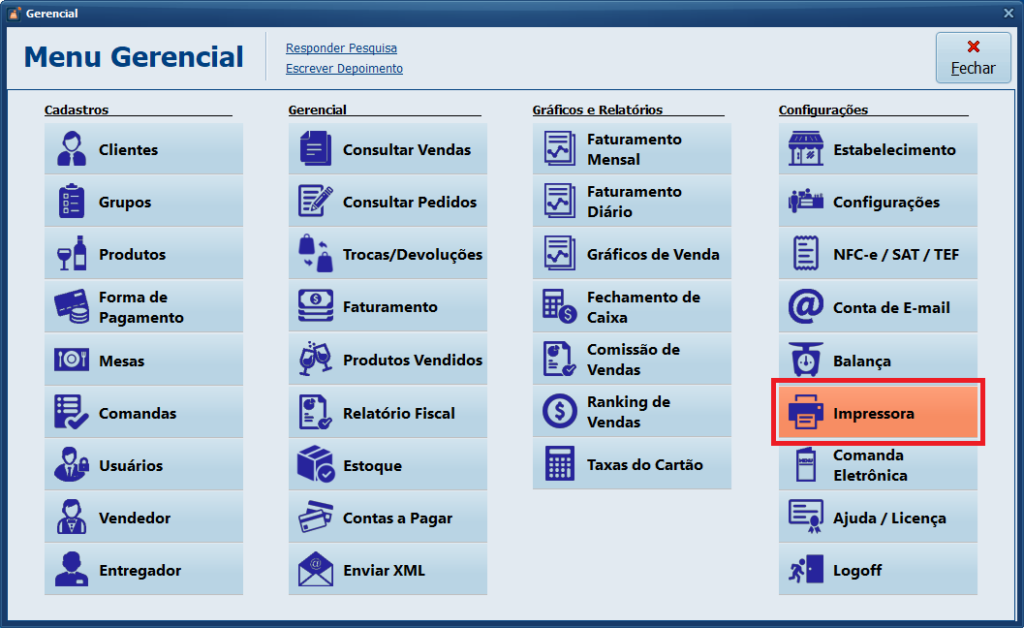Viewport: 1024px width, 628px height.
Task: Click the Enviar XML envelope icon
Action: pyautogui.click(x=316, y=570)
